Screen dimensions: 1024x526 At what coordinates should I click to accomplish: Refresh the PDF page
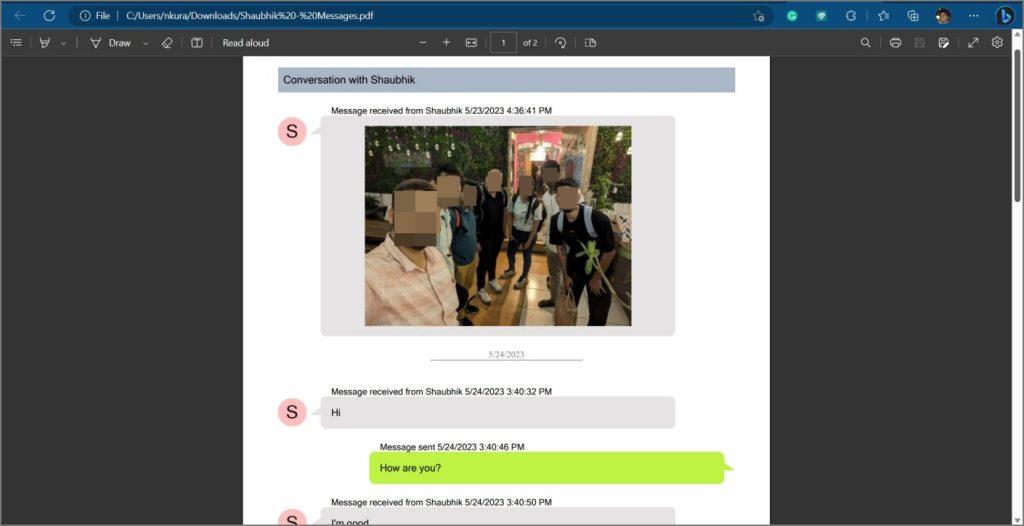(49, 16)
